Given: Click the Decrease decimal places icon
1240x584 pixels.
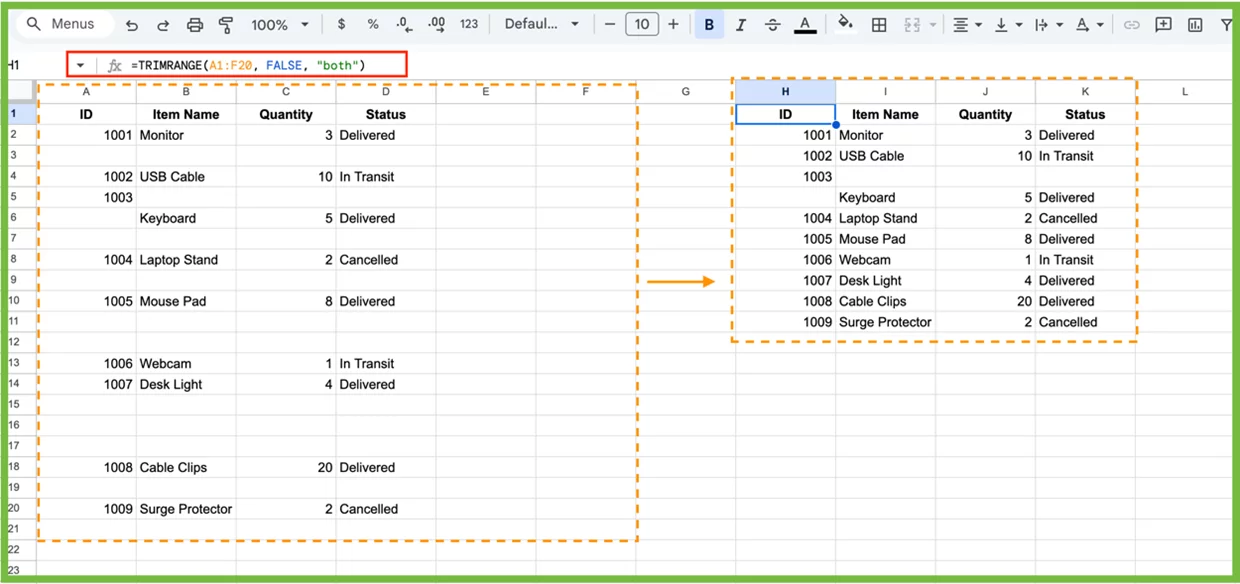Looking at the screenshot, I should tap(404, 25).
